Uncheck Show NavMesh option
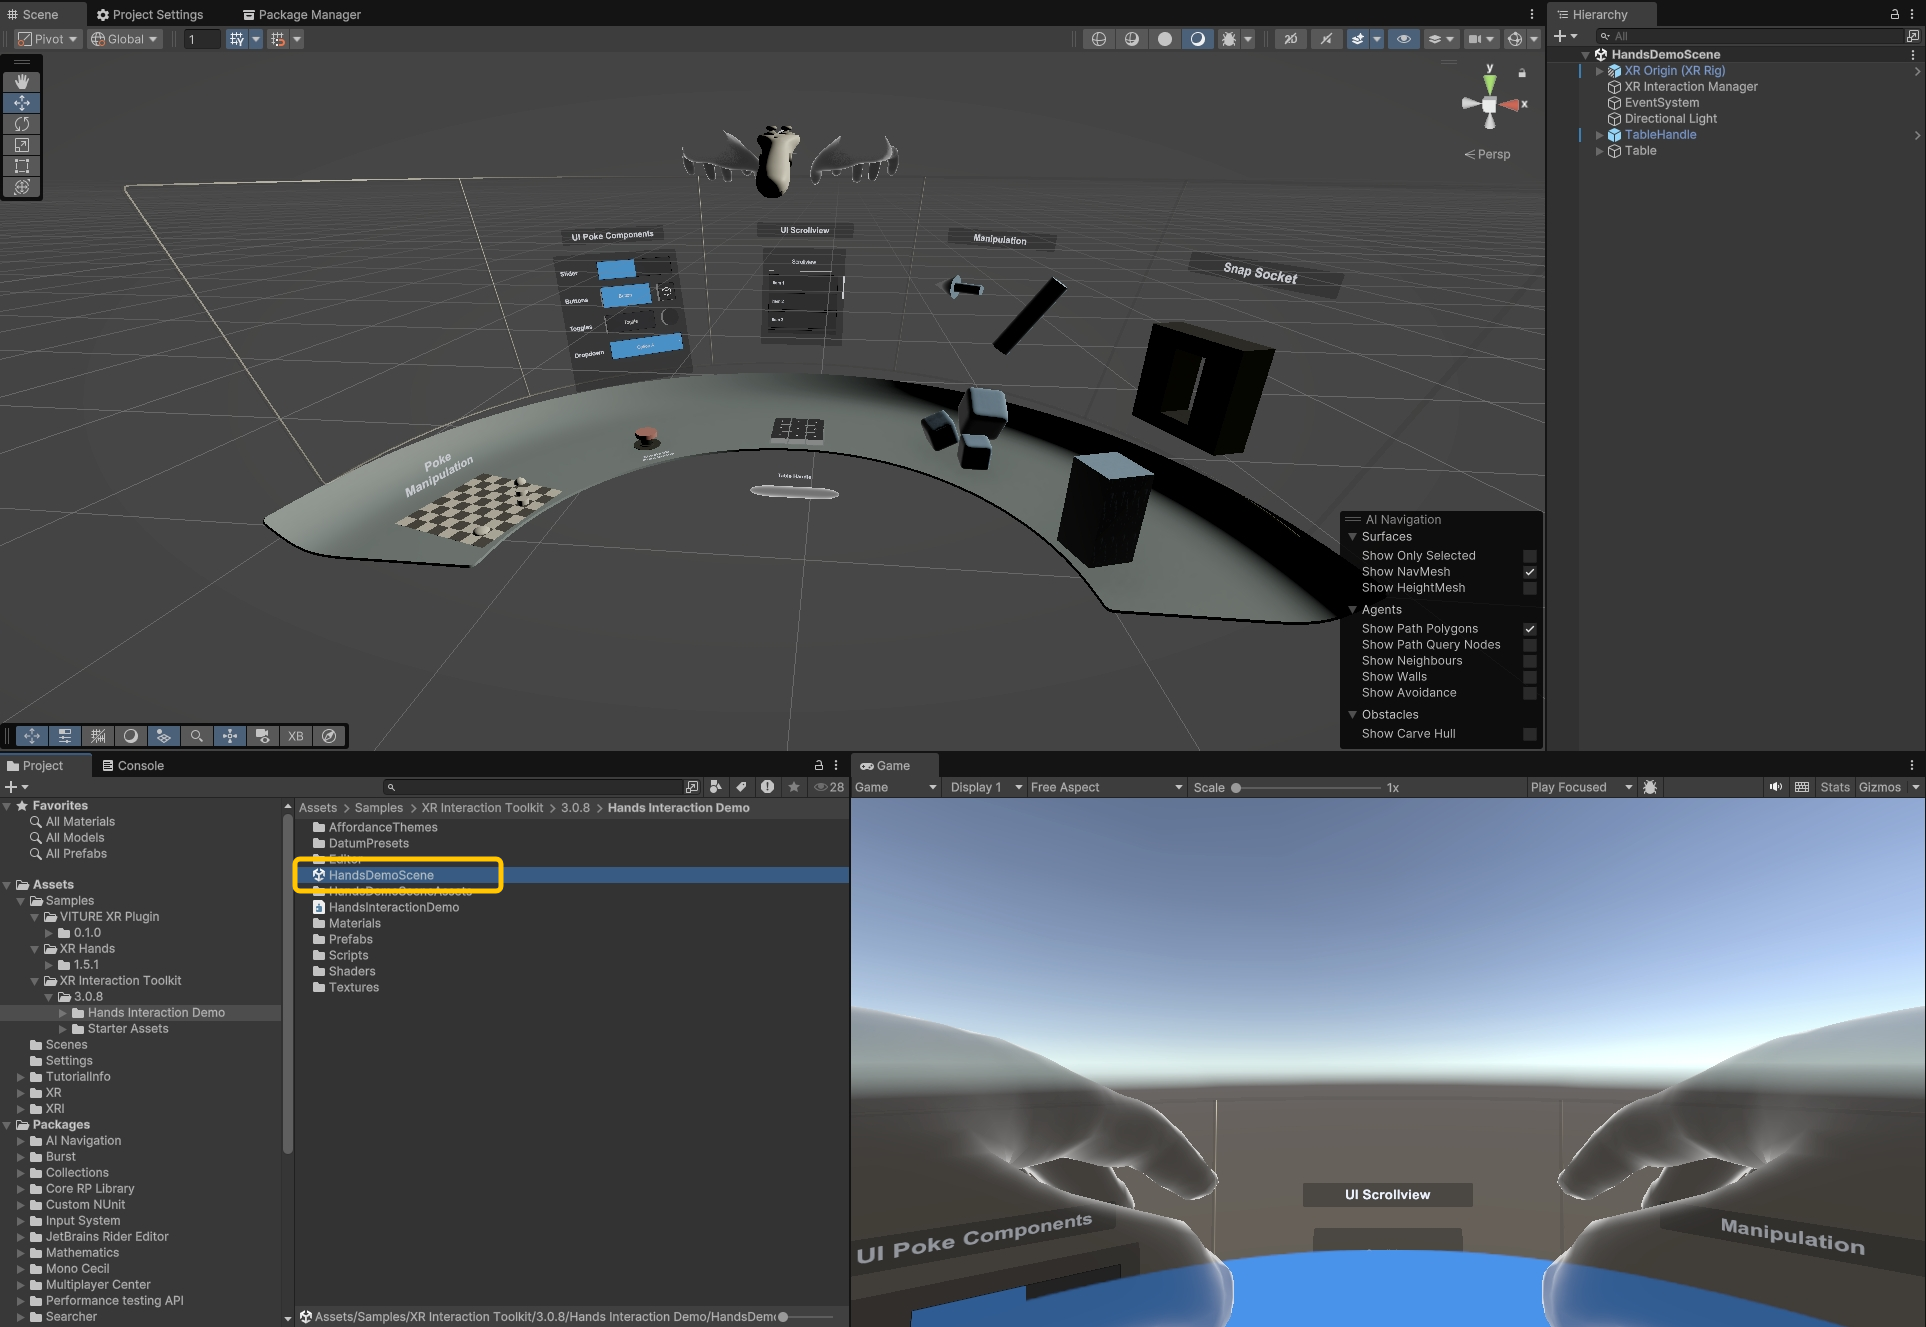The height and width of the screenshot is (1327, 1926). click(x=1529, y=572)
